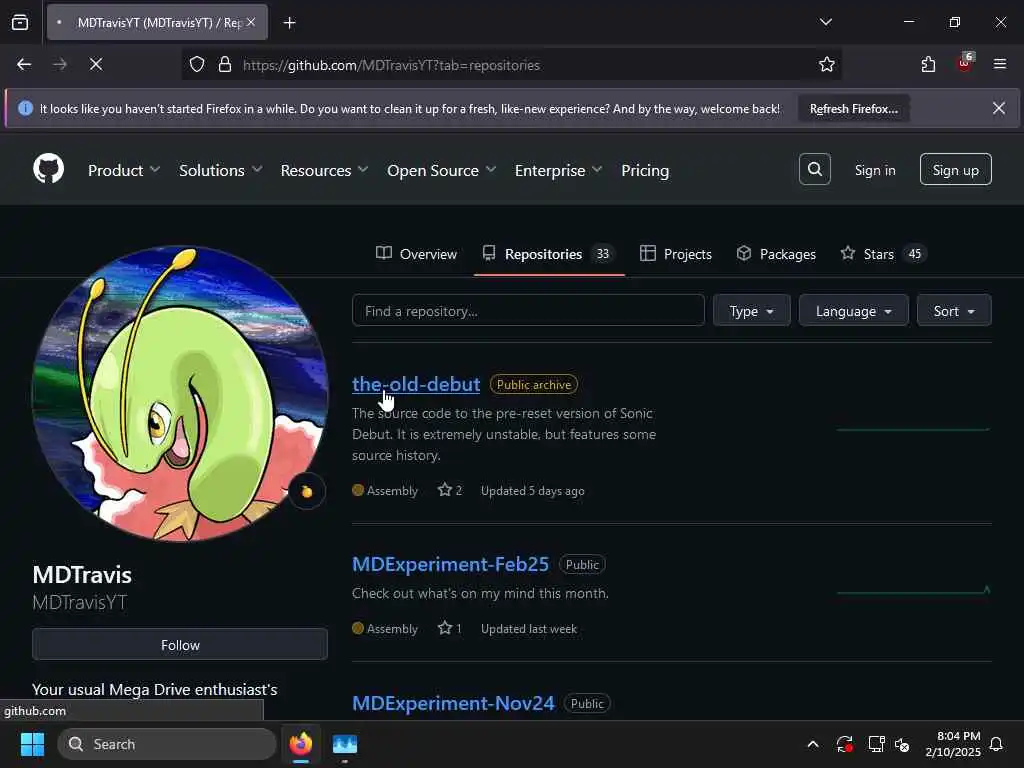Image resolution: width=1024 pixels, height=768 pixels.
Task: Open the Pricing menu link
Action: pos(645,170)
